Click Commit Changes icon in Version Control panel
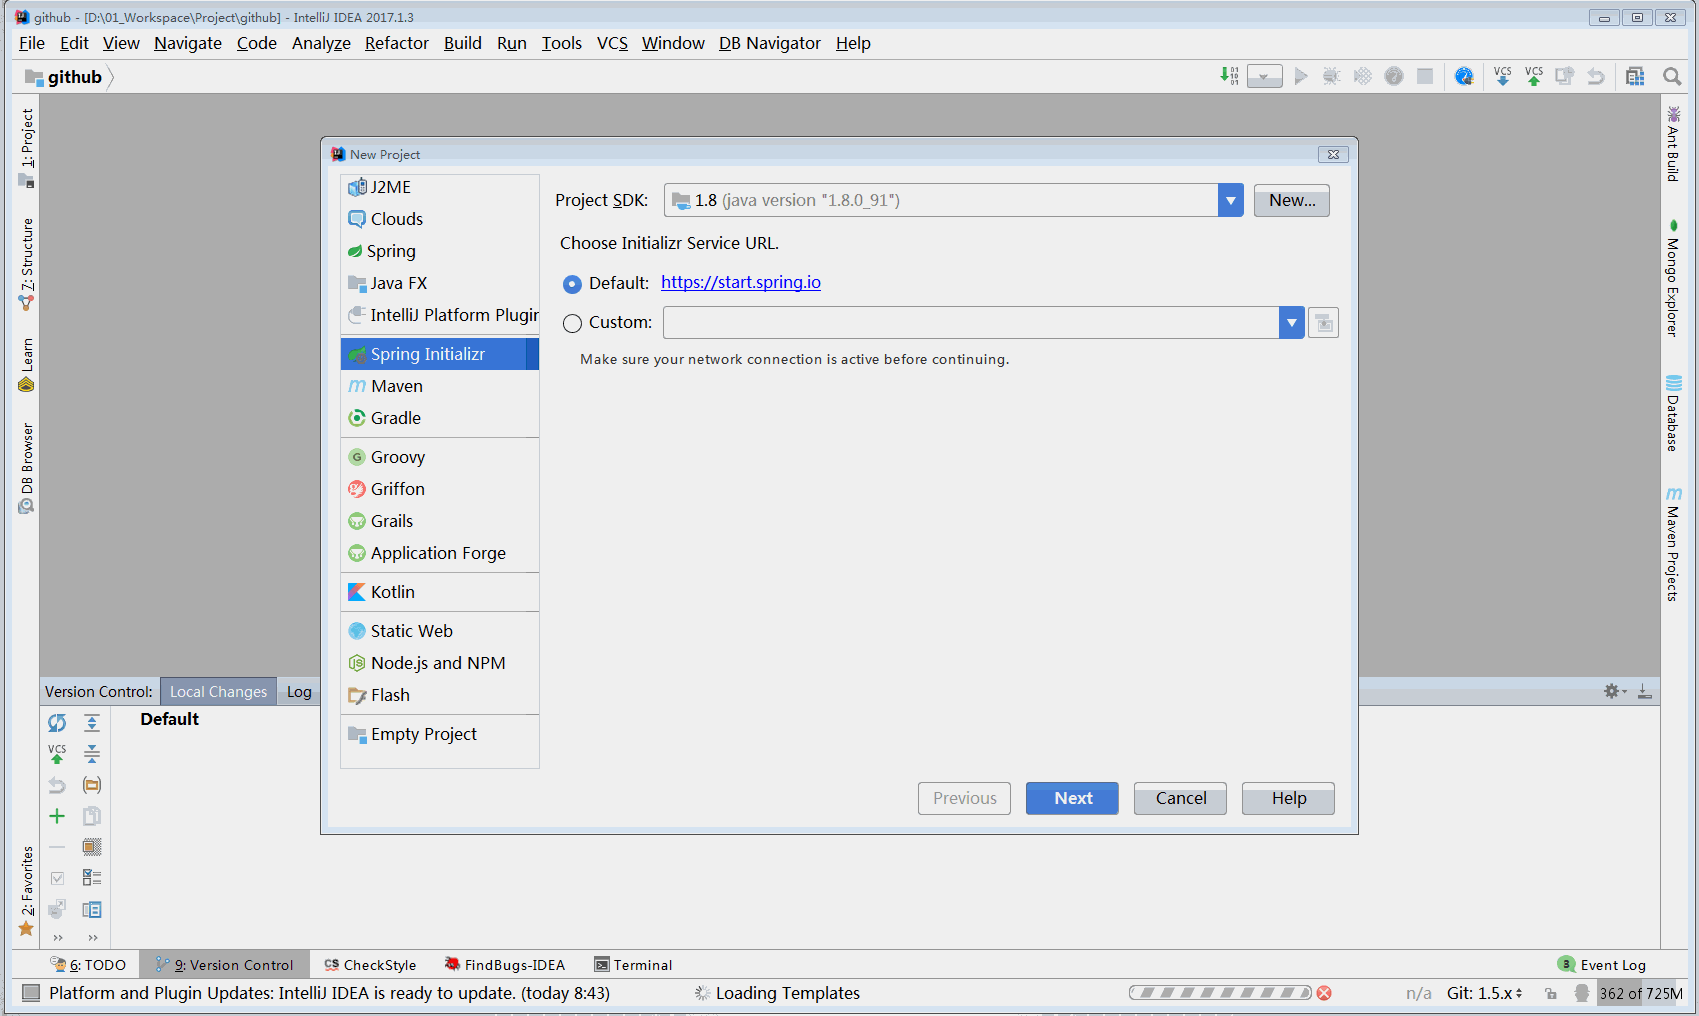Viewport: 1699px width, 1016px height. 57,753
